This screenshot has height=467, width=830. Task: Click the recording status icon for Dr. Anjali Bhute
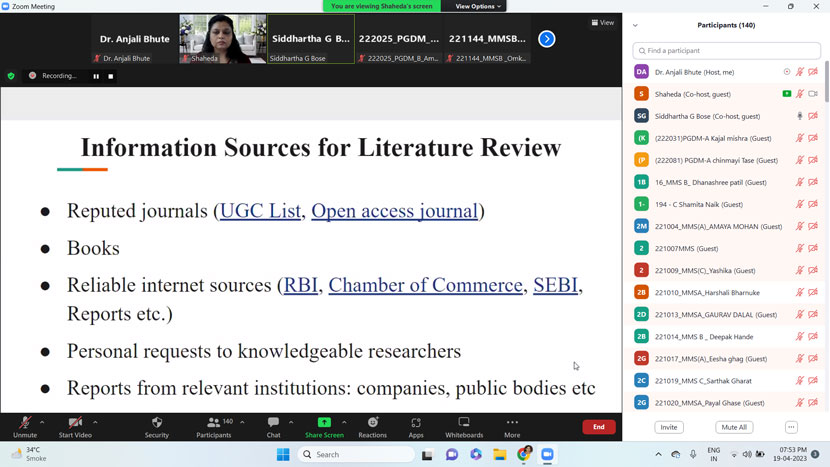[787, 72]
